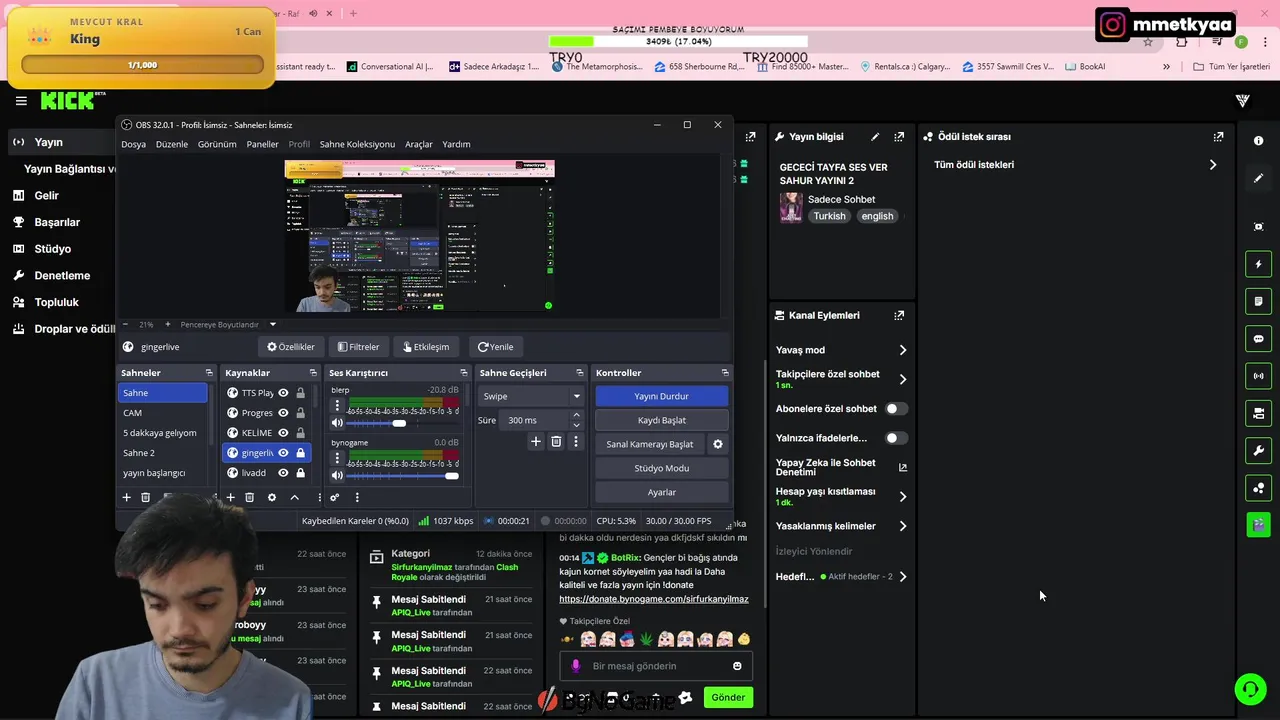Expand Yavaş mod settings
Image resolution: width=1280 pixels, height=720 pixels.
[902, 350]
